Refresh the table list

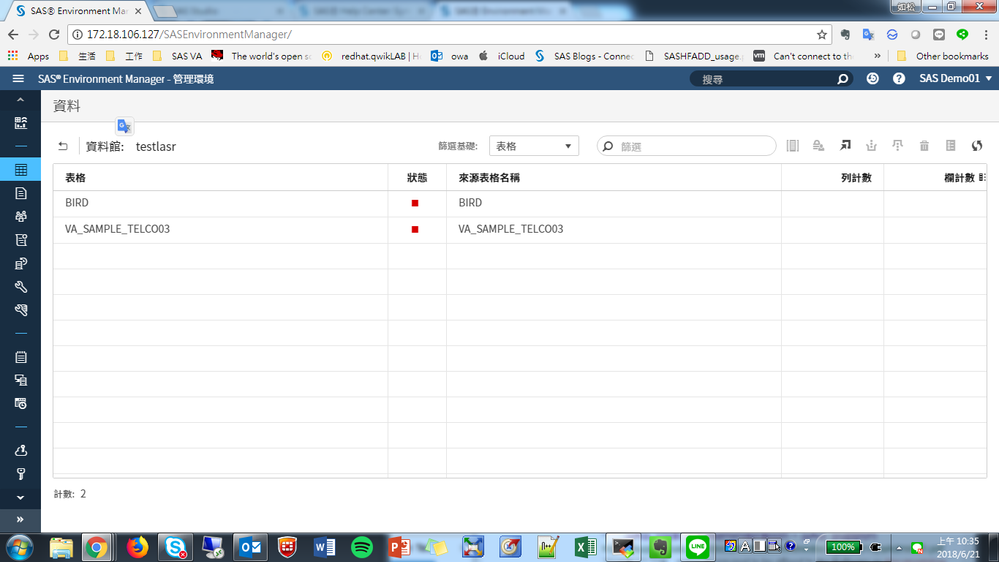tap(977, 146)
